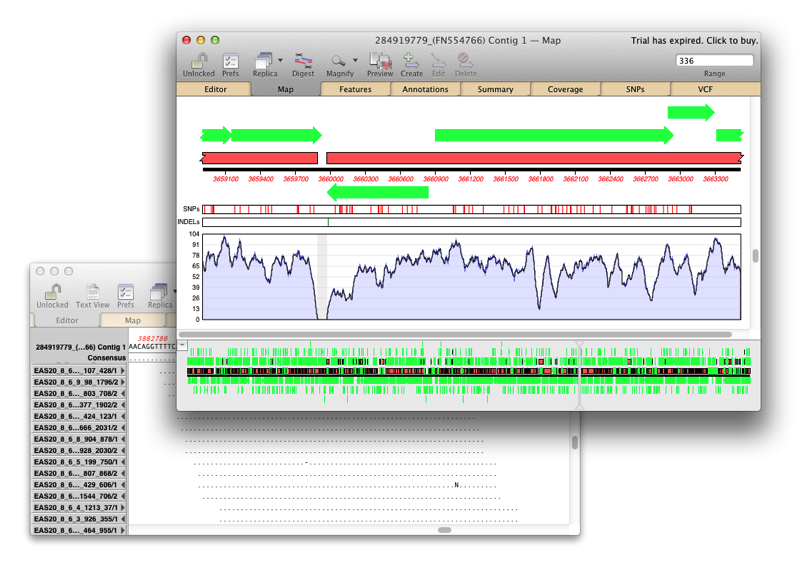800x568 pixels.
Task: Select read row EAS20_8_6_8_904_878/1
Action: click(79, 439)
